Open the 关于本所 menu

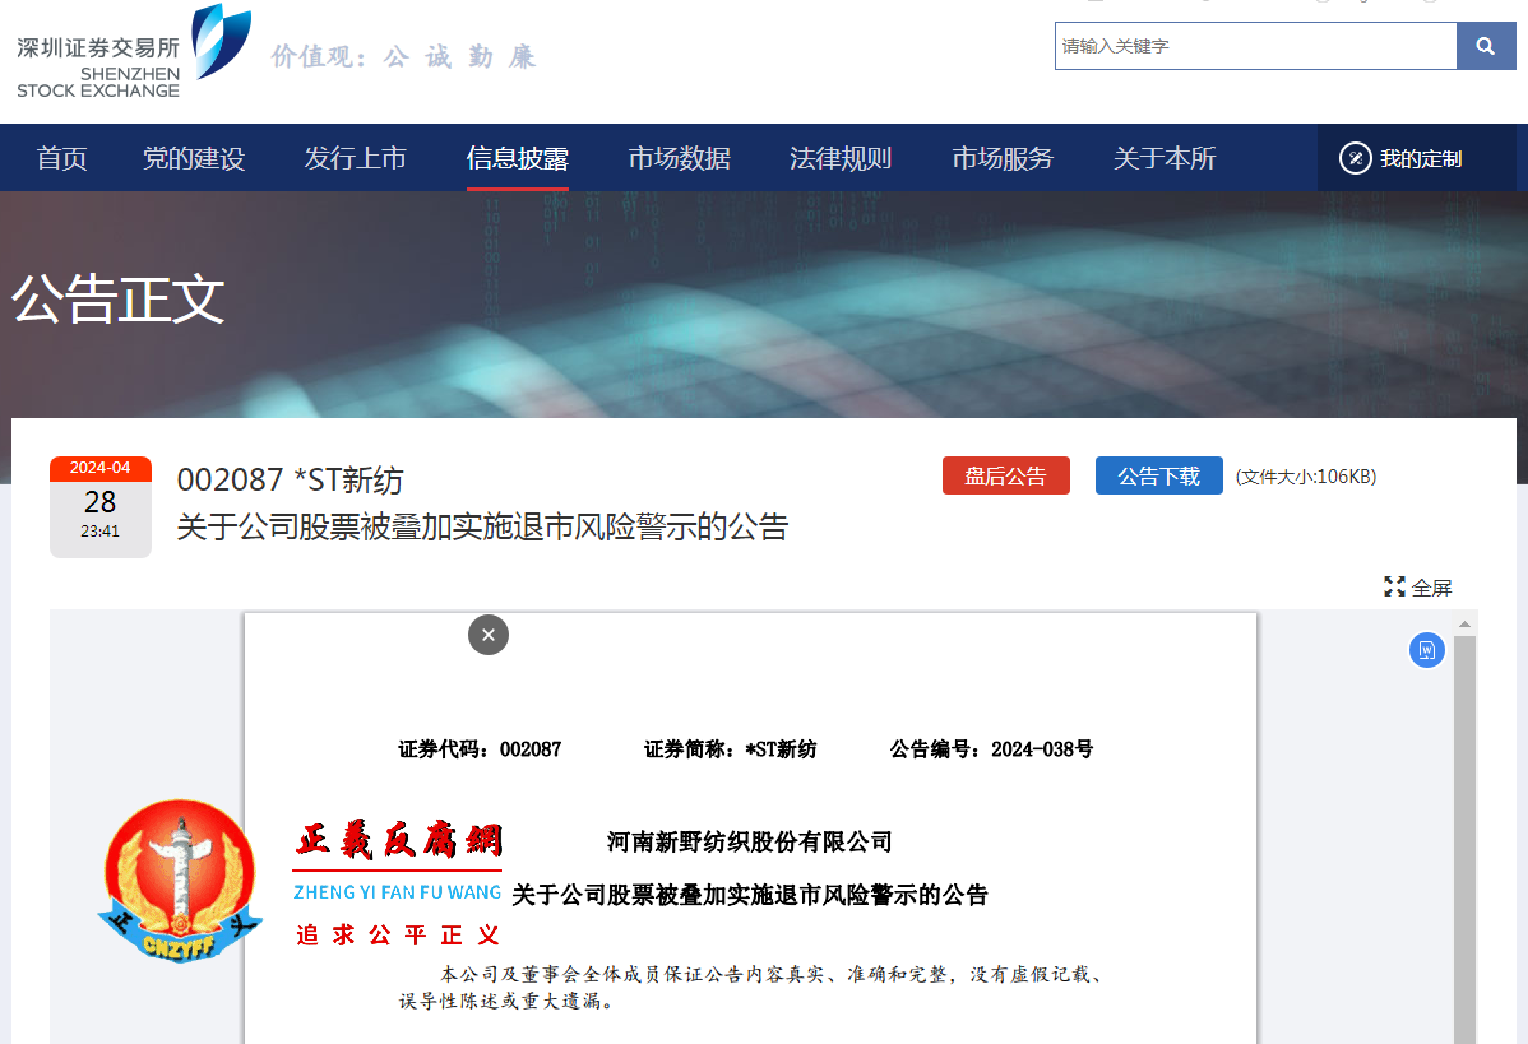1163,158
